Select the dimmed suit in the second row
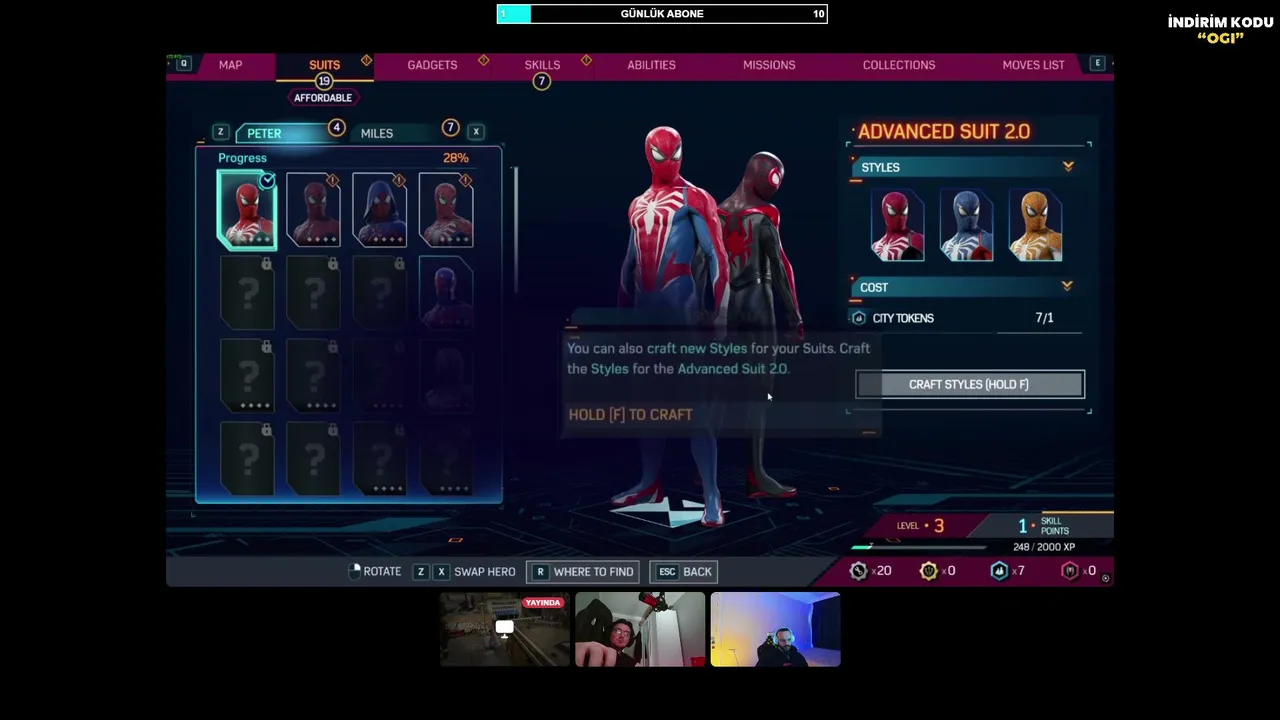The image size is (1280, 720). [446, 293]
